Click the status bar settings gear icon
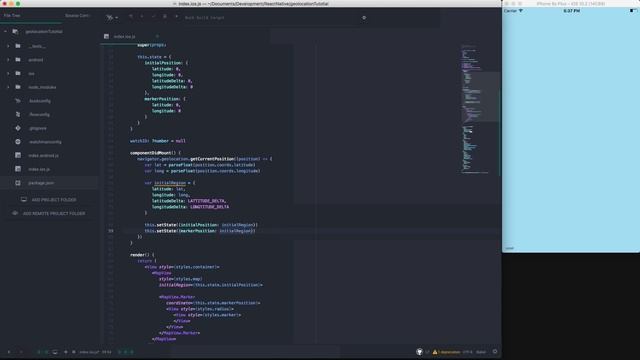The image size is (640, 360). 495,351
